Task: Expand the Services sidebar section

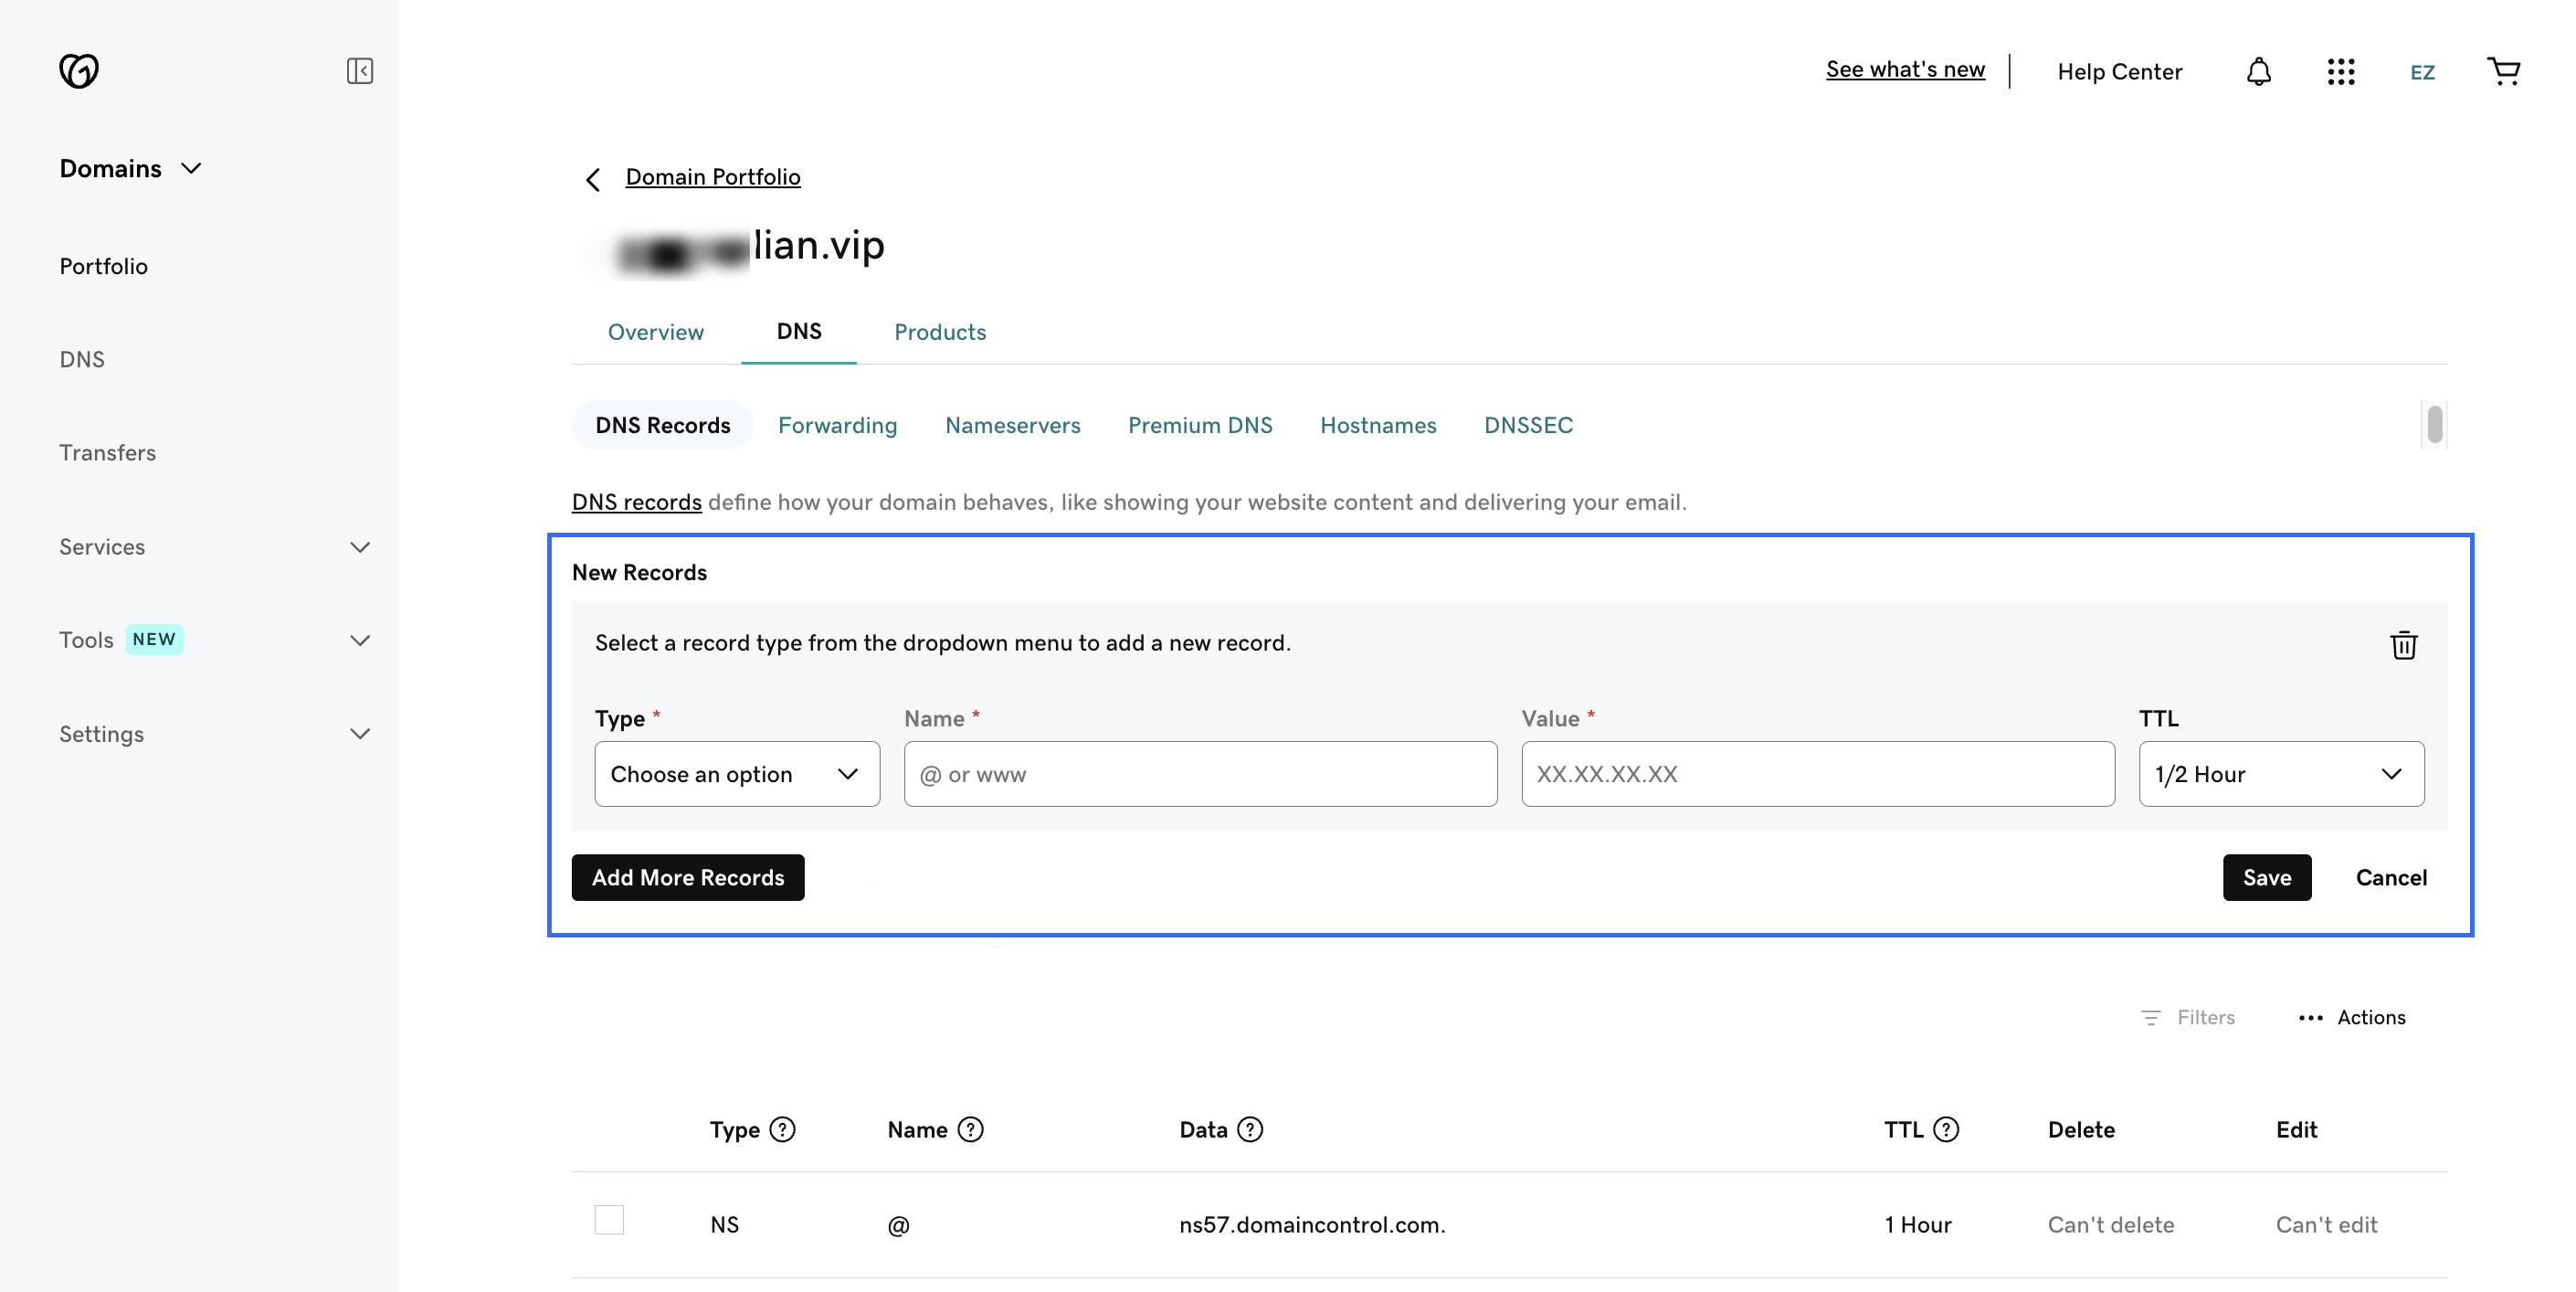Action: click(x=359, y=547)
